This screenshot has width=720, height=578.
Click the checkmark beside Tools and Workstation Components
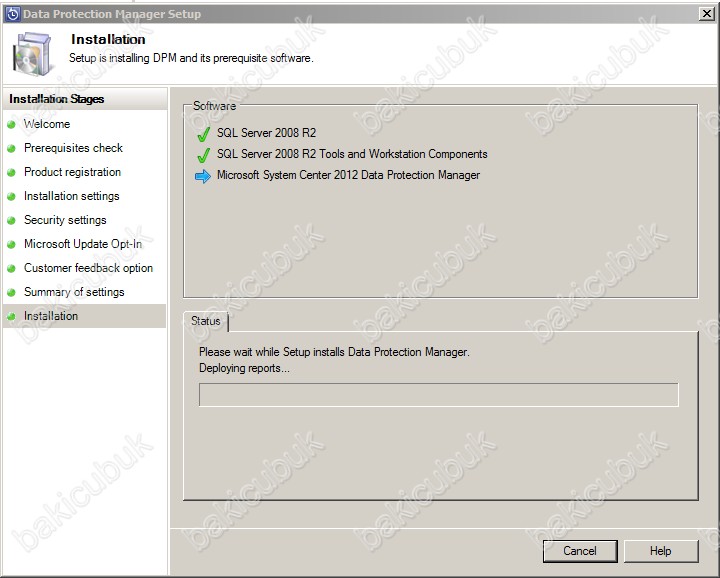[203, 155]
